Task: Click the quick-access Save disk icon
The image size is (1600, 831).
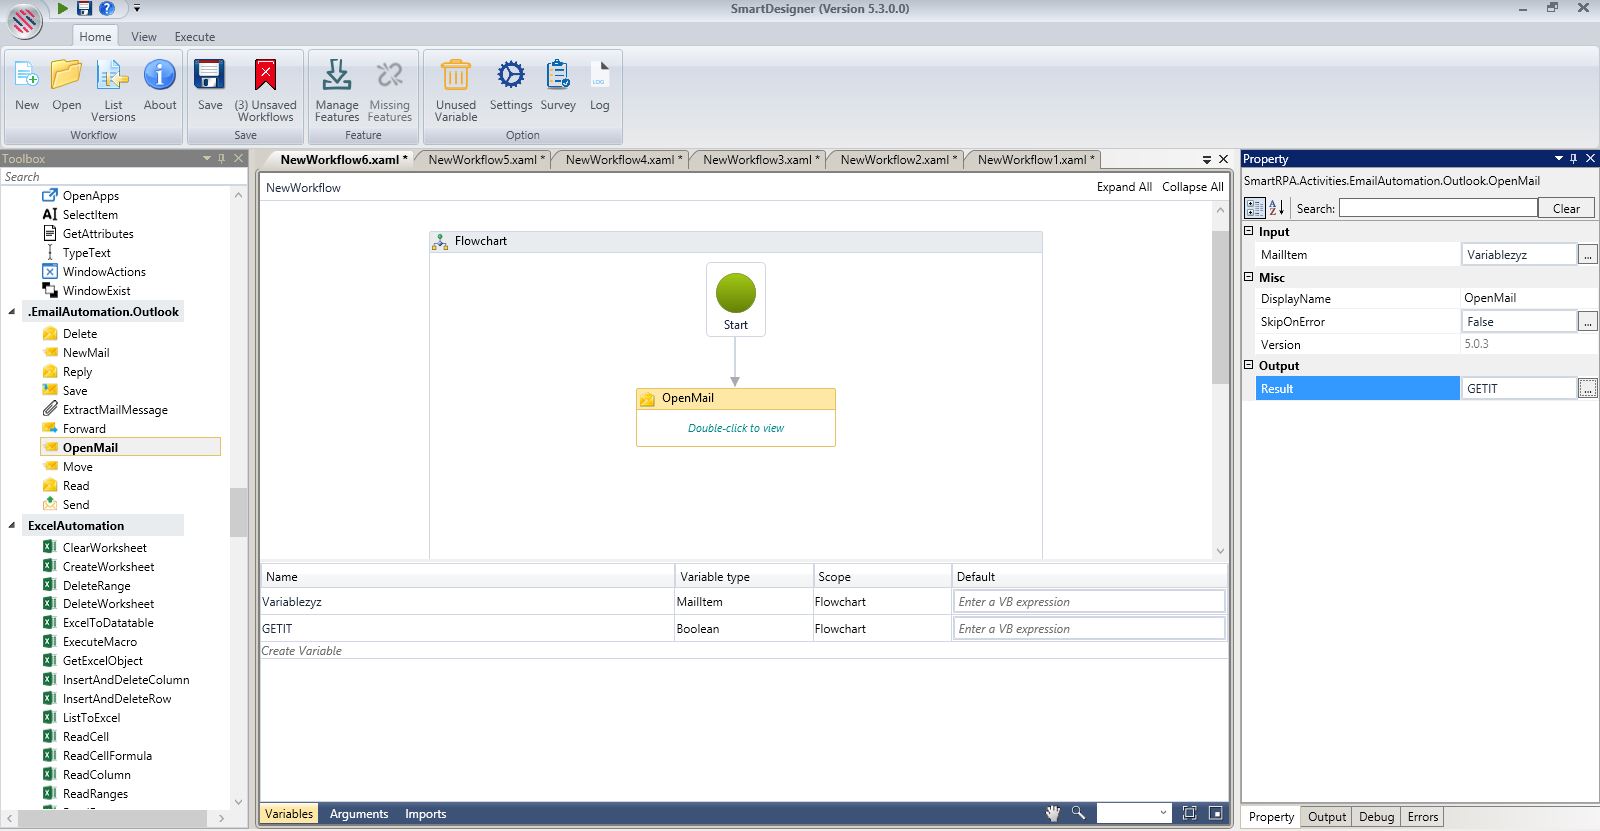Action: 84,8
